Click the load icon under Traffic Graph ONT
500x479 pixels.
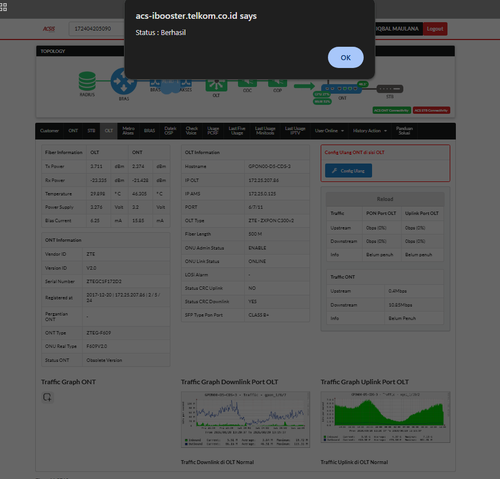point(47,397)
